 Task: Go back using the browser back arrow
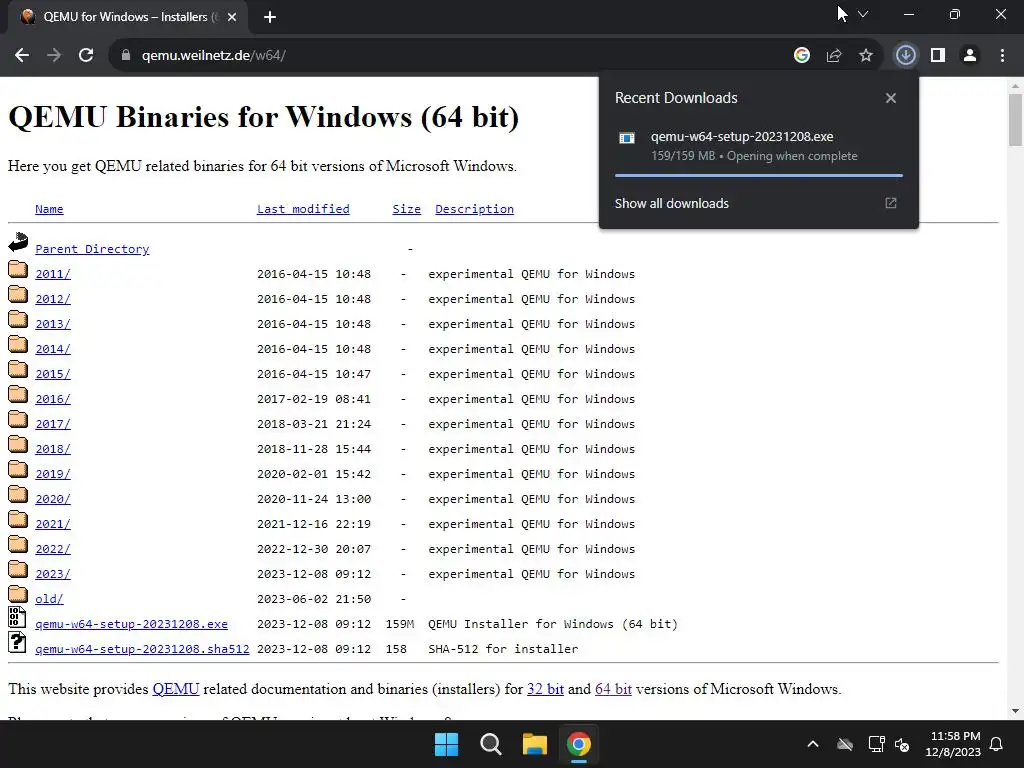click(x=22, y=56)
